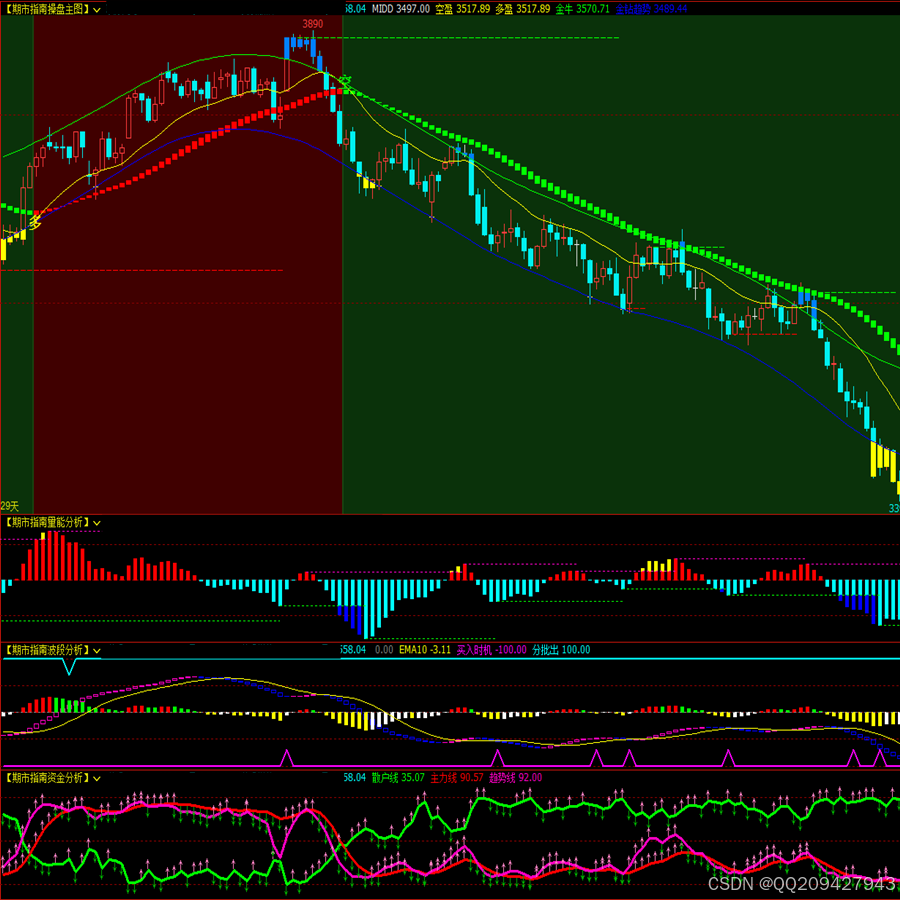
Task: Select the blue 金钻趋势 3489.44 label
Action: [x=651, y=9]
